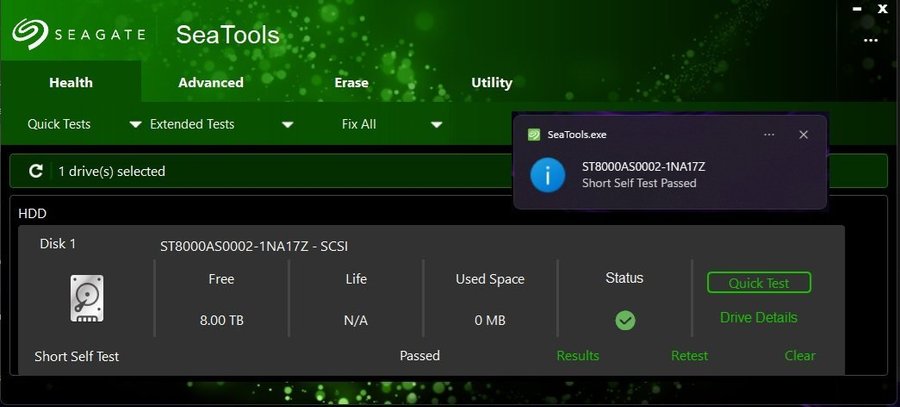This screenshot has width=900, height=407.
Task: Switch to the Advanced tab
Action: pos(211,83)
